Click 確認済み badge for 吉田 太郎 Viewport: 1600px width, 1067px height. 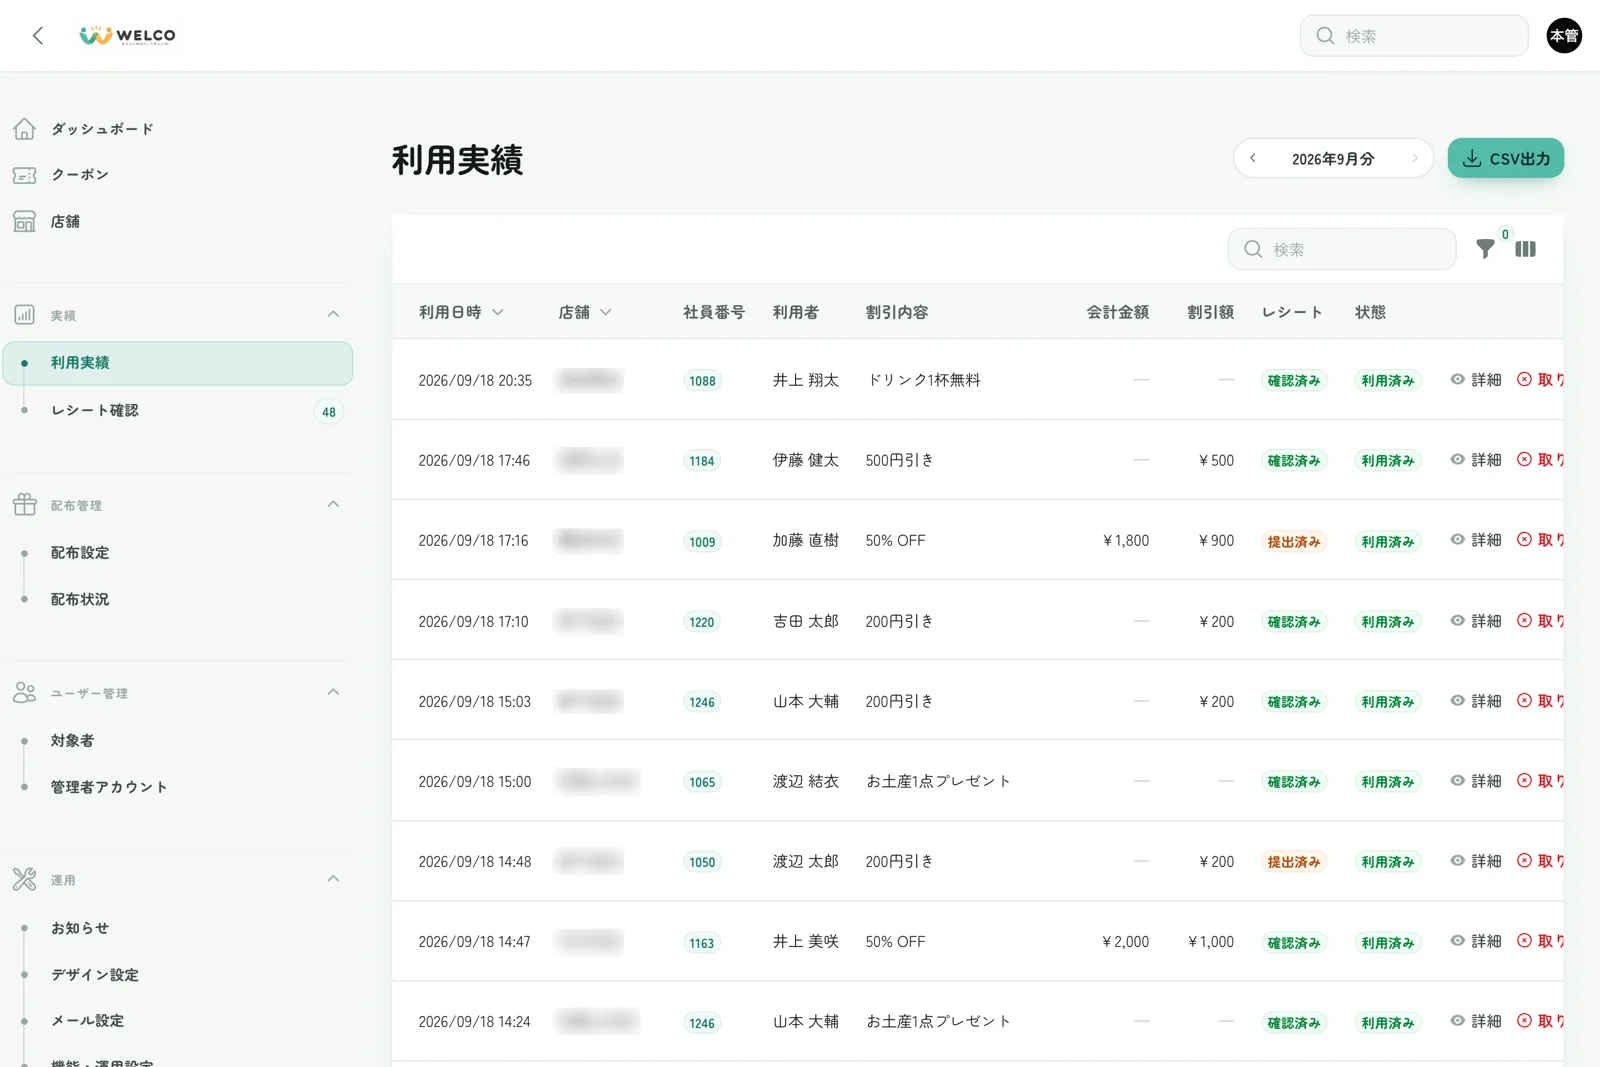(x=1294, y=622)
